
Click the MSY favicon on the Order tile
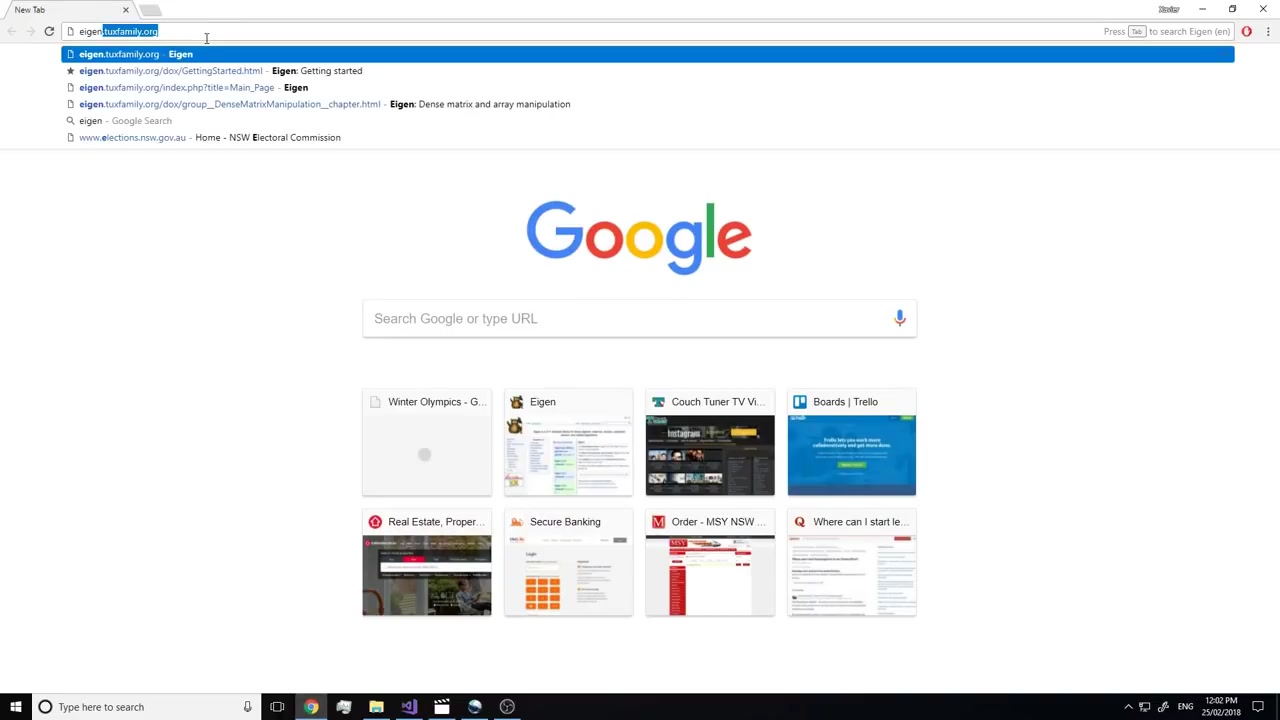[658, 522]
